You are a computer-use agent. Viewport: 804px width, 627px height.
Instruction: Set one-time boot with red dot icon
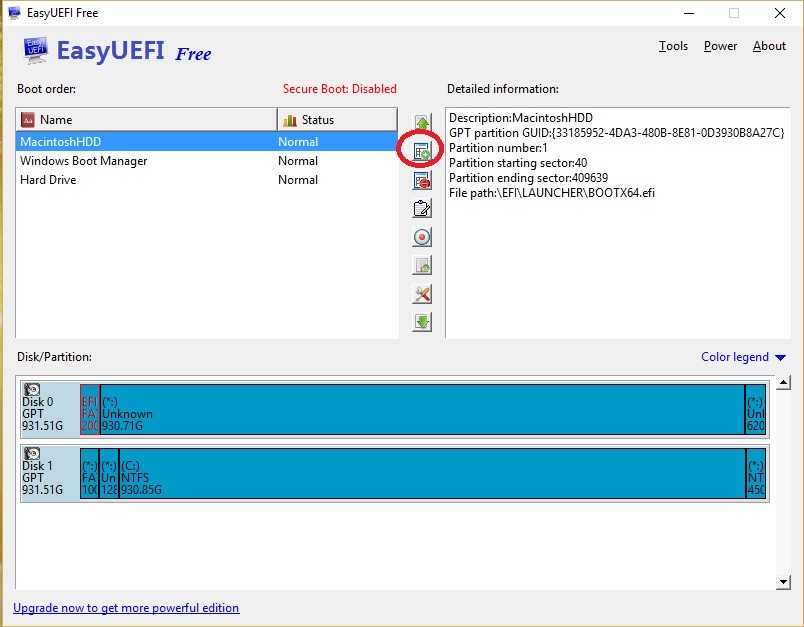coord(422,237)
